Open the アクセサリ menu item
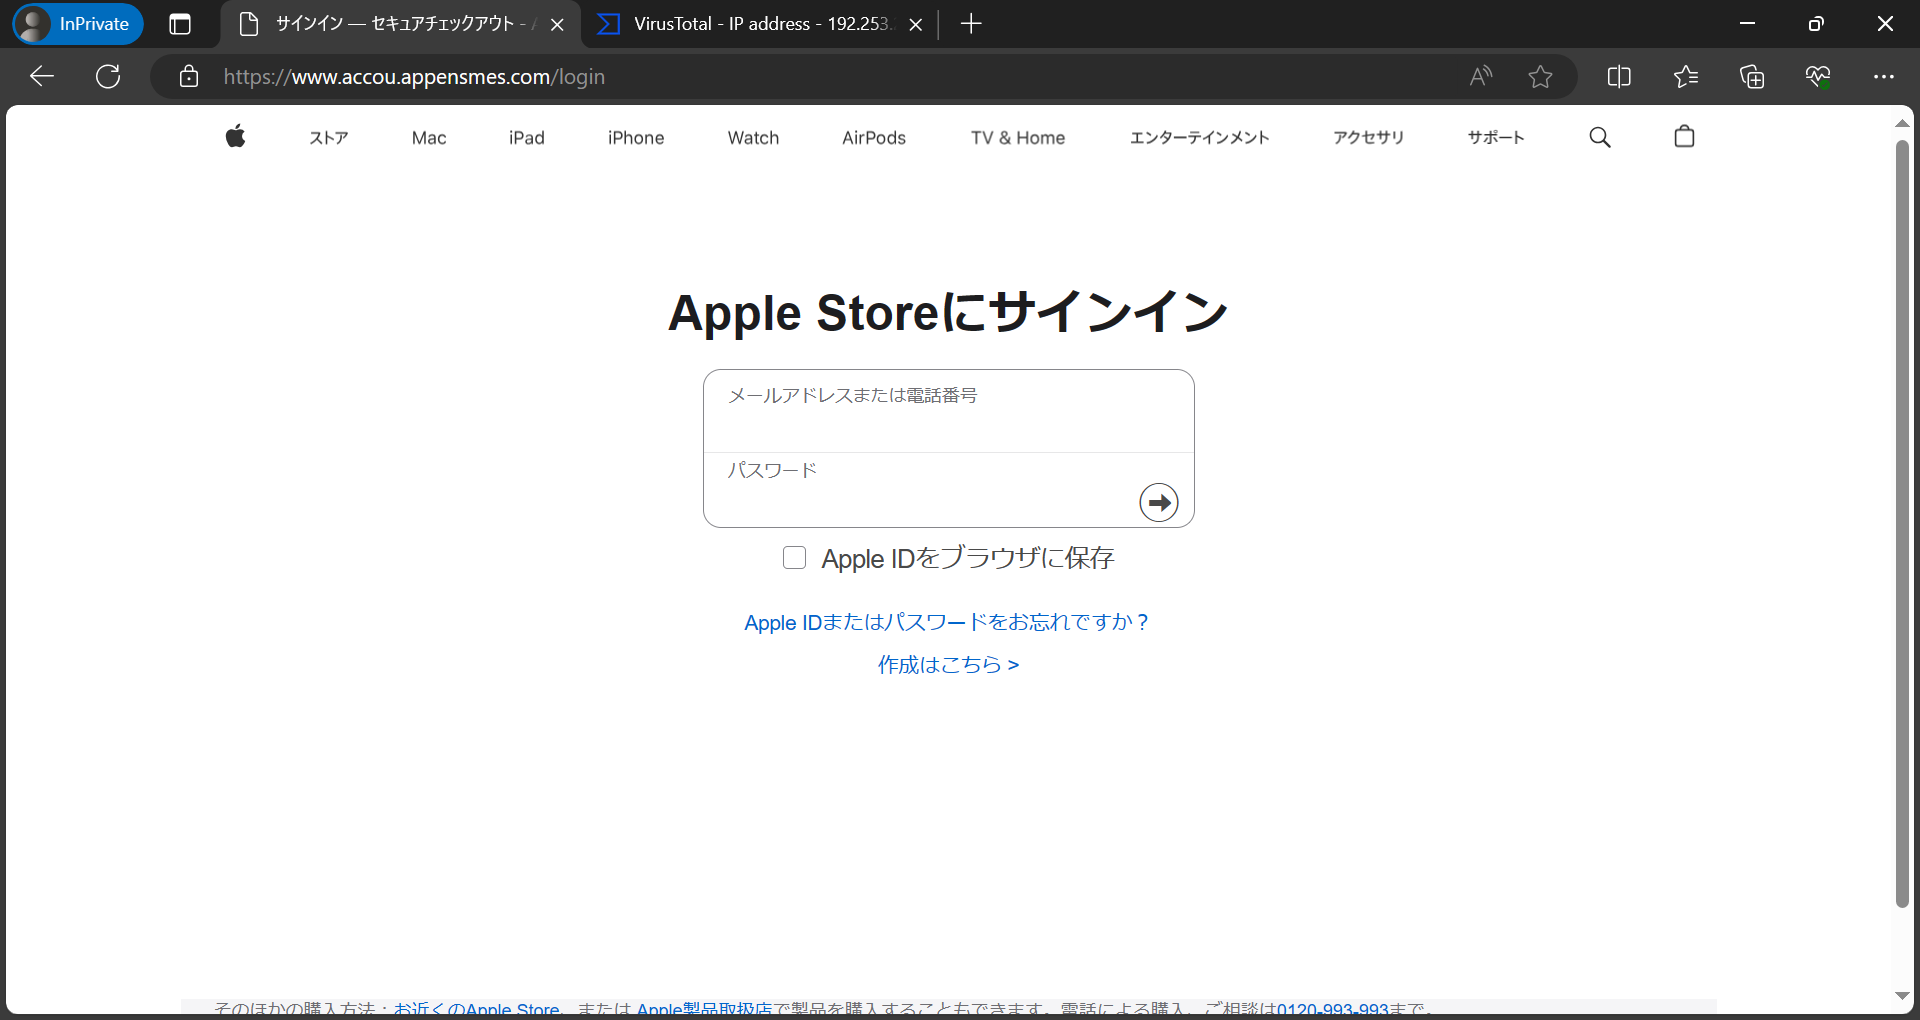Viewport: 1920px width, 1020px height. (1368, 138)
